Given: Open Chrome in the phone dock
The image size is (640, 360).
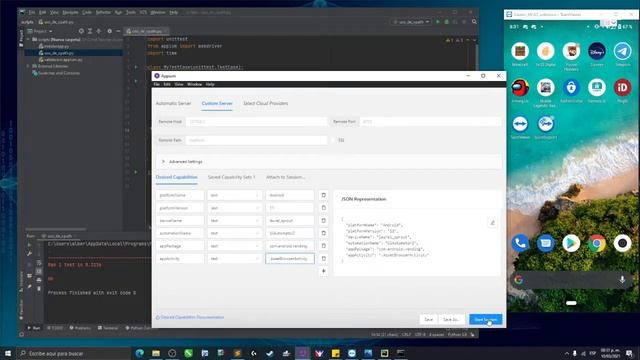Looking at the screenshot, I should point(596,243).
